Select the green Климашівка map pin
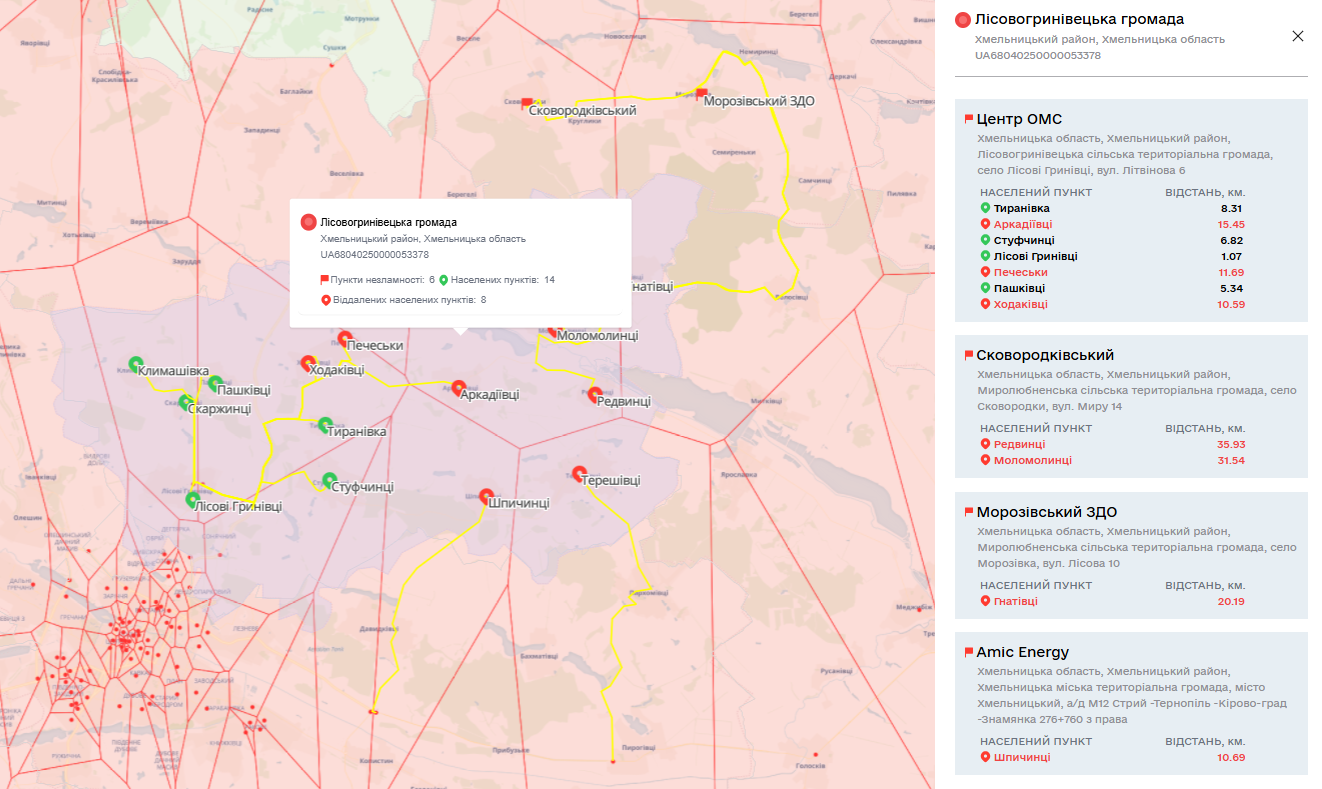 (x=136, y=365)
